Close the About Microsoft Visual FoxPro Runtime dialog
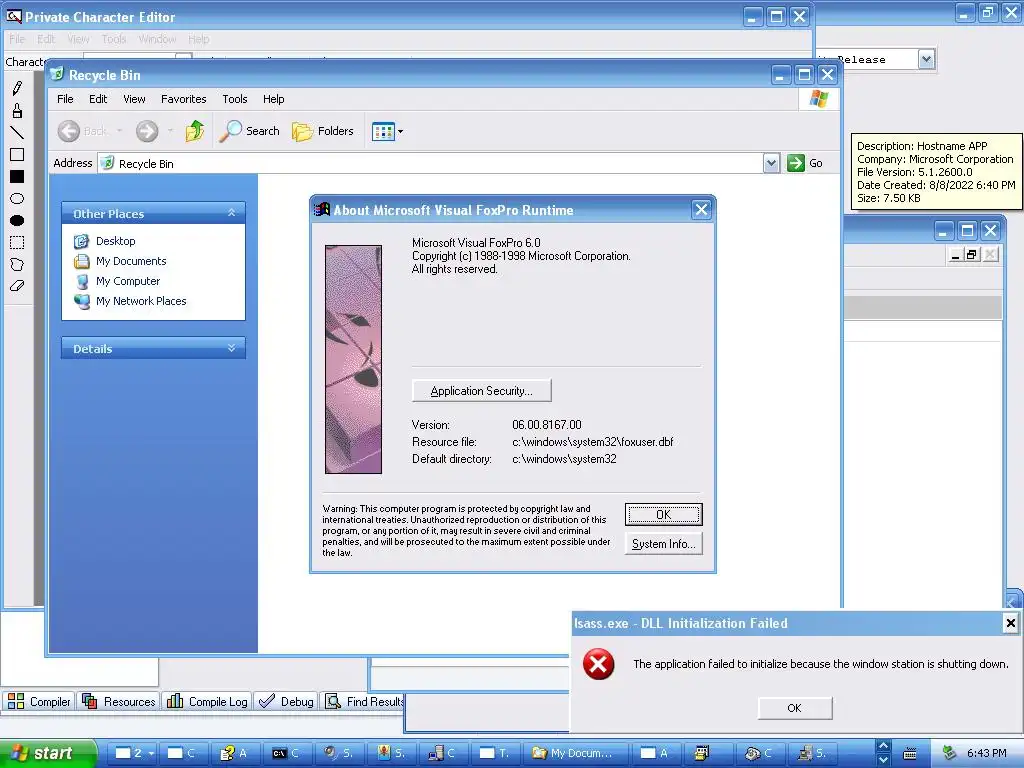Screen dimensions: 1024x768 701,210
